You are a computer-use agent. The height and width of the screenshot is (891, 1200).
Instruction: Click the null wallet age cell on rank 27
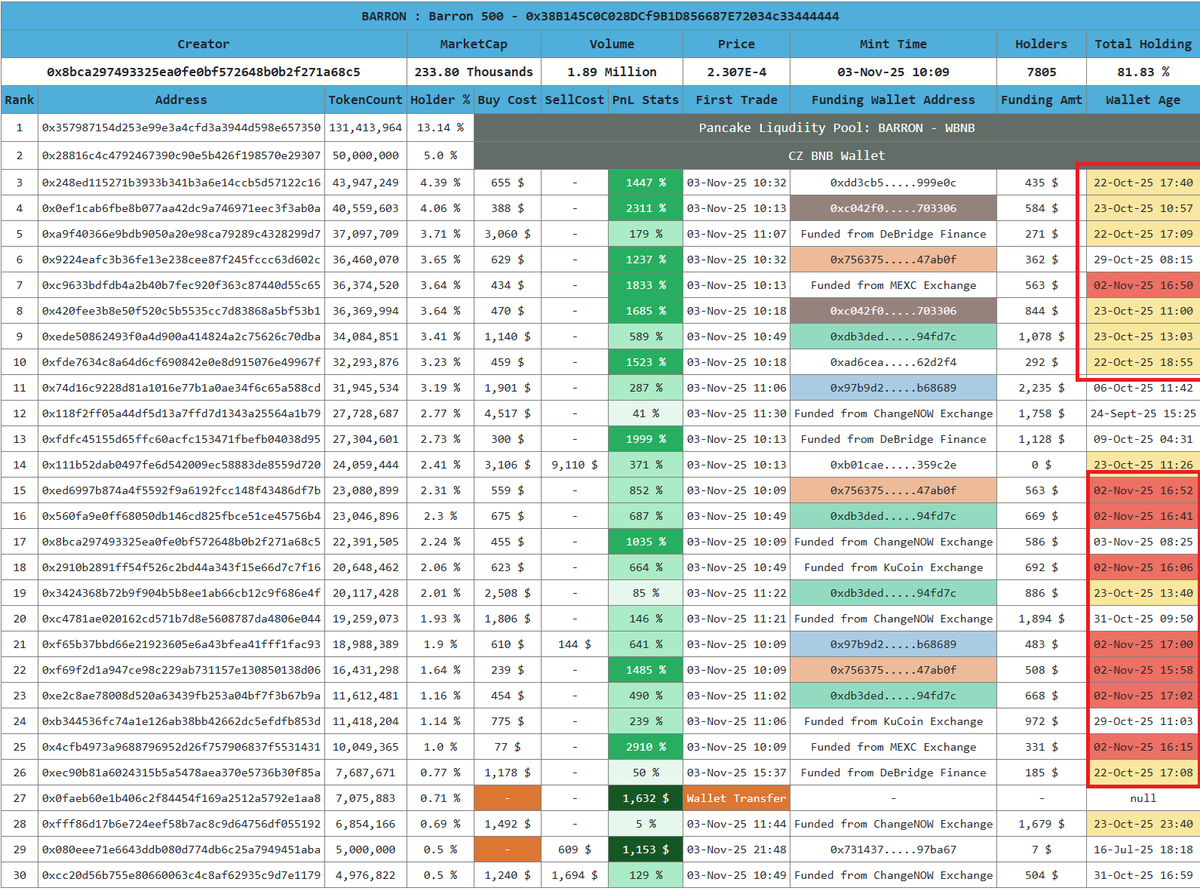[1143, 798]
